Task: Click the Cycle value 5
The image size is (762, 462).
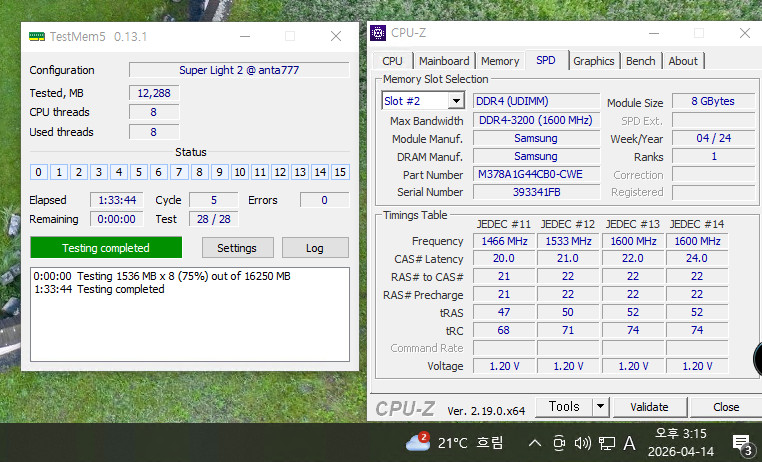Action: (214, 200)
